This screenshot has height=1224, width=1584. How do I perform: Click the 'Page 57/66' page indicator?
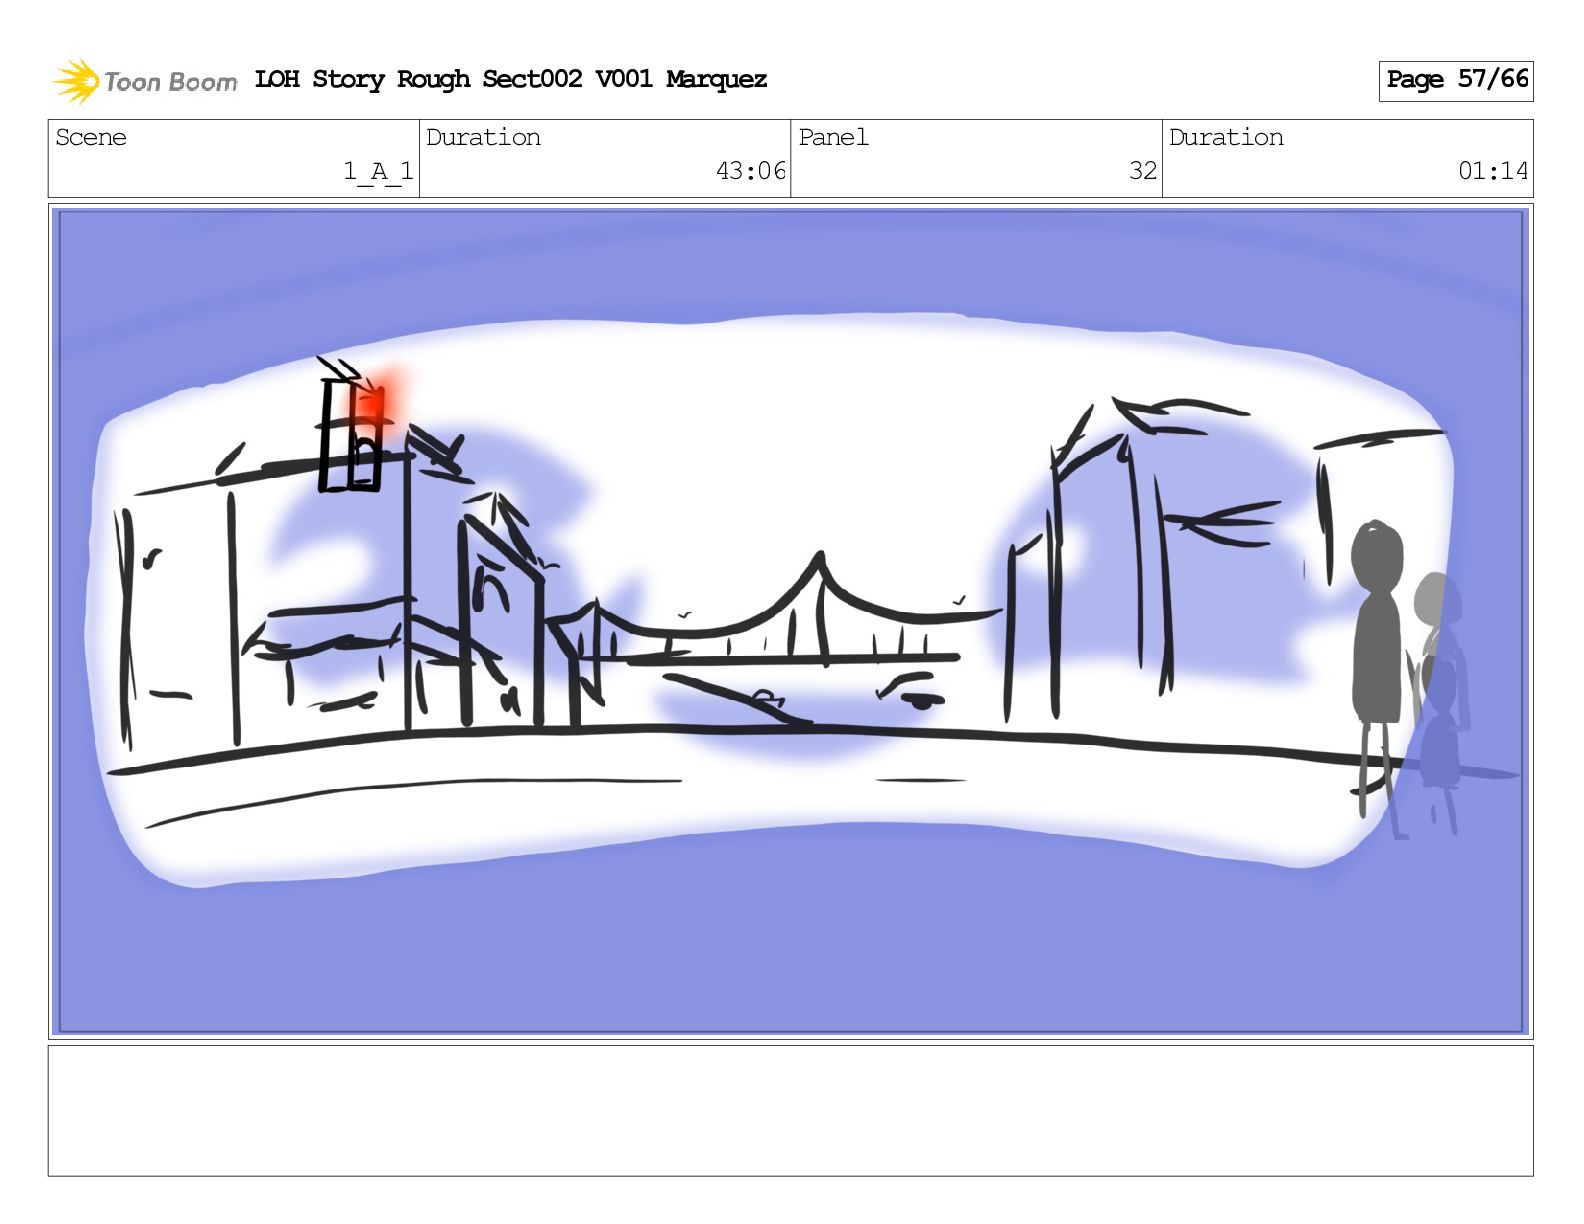(1456, 80)
